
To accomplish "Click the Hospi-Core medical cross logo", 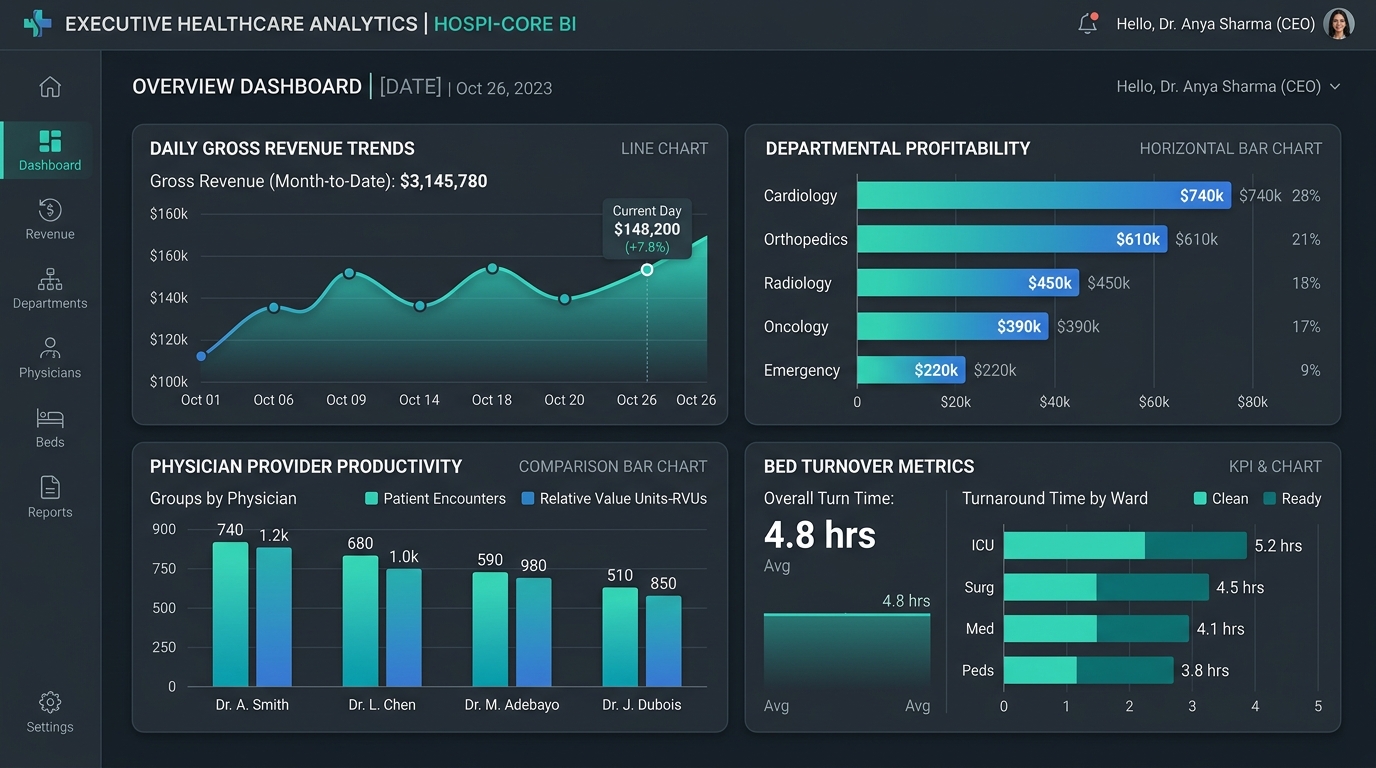I will tap(37, 23).
